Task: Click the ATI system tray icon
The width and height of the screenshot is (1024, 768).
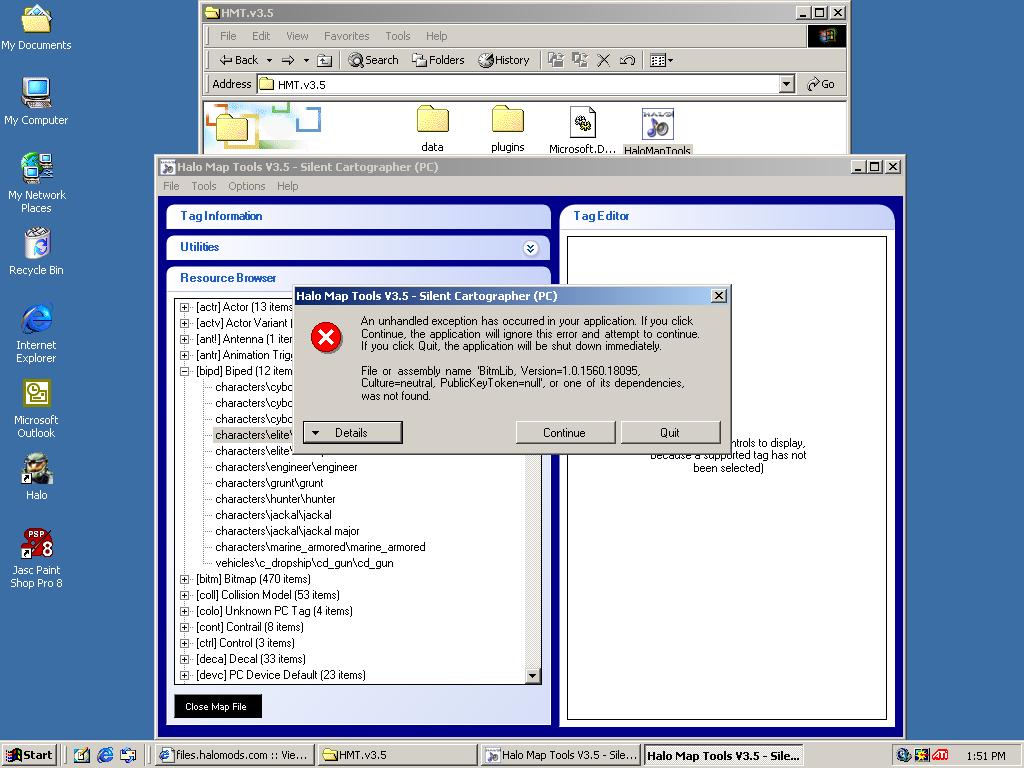Action: point(940,755)
